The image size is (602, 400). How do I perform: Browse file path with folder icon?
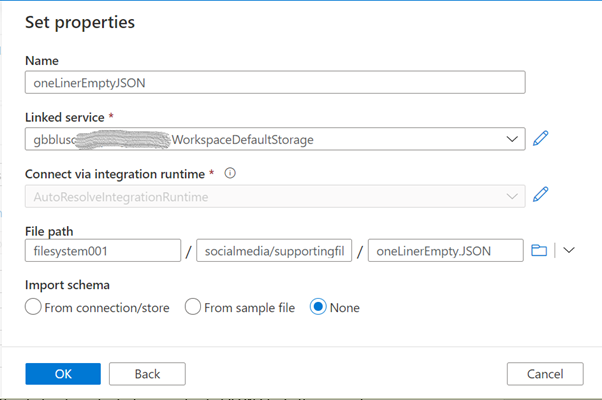click(539, 251)
